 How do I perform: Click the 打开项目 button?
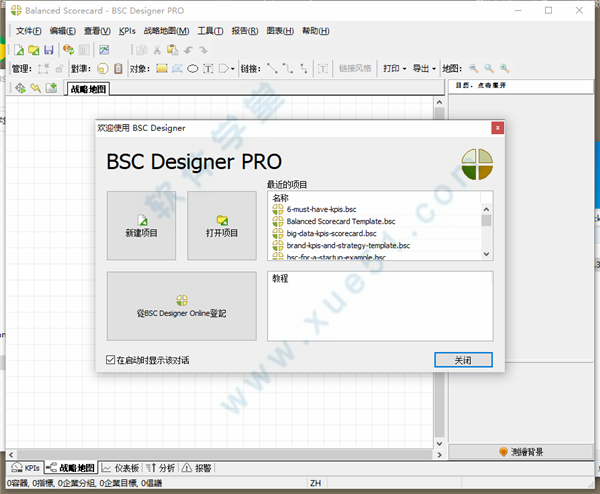coord(222,226)
